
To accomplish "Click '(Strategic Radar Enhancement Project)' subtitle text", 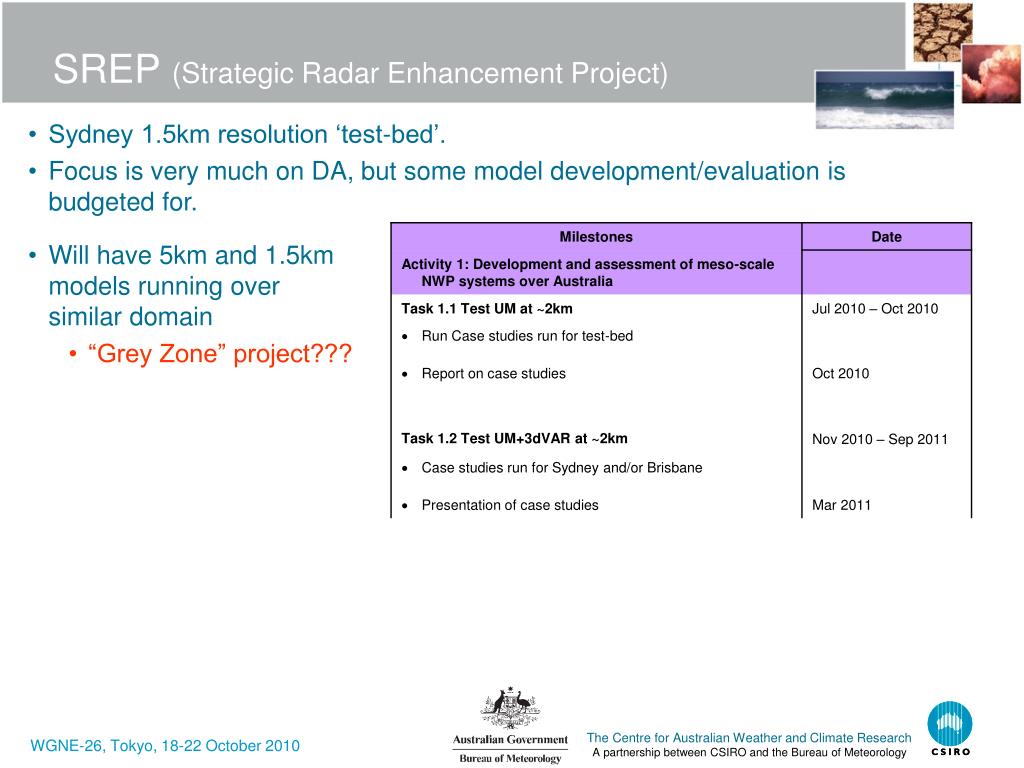I will pyautogui.click(x=420, y=74).
